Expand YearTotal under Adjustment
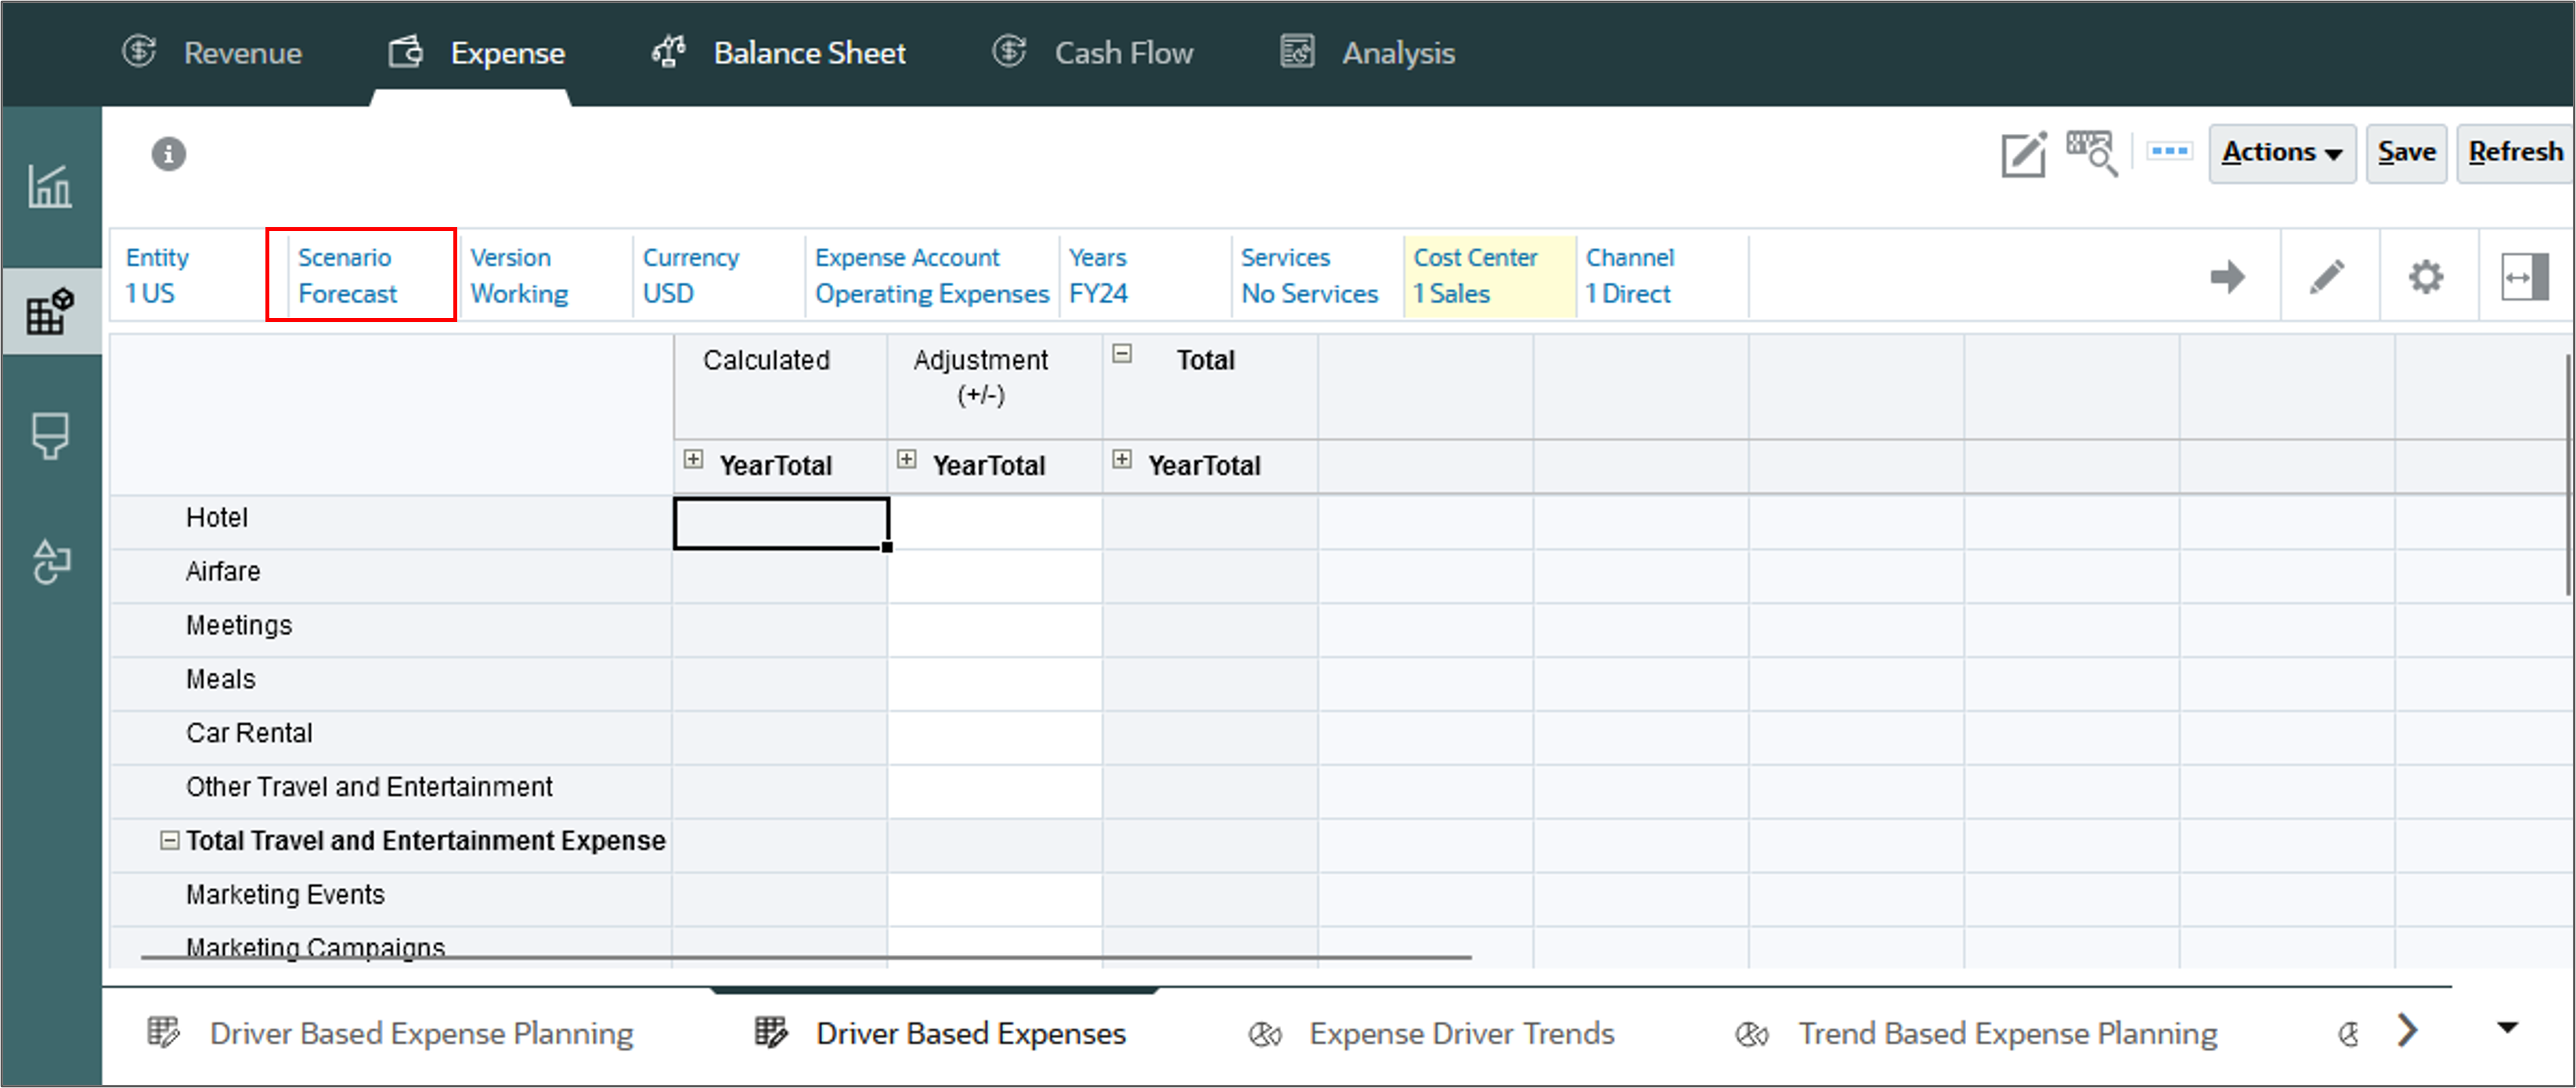The height and width of the screenshot is (1088, 2576). (x=907, y=459)
